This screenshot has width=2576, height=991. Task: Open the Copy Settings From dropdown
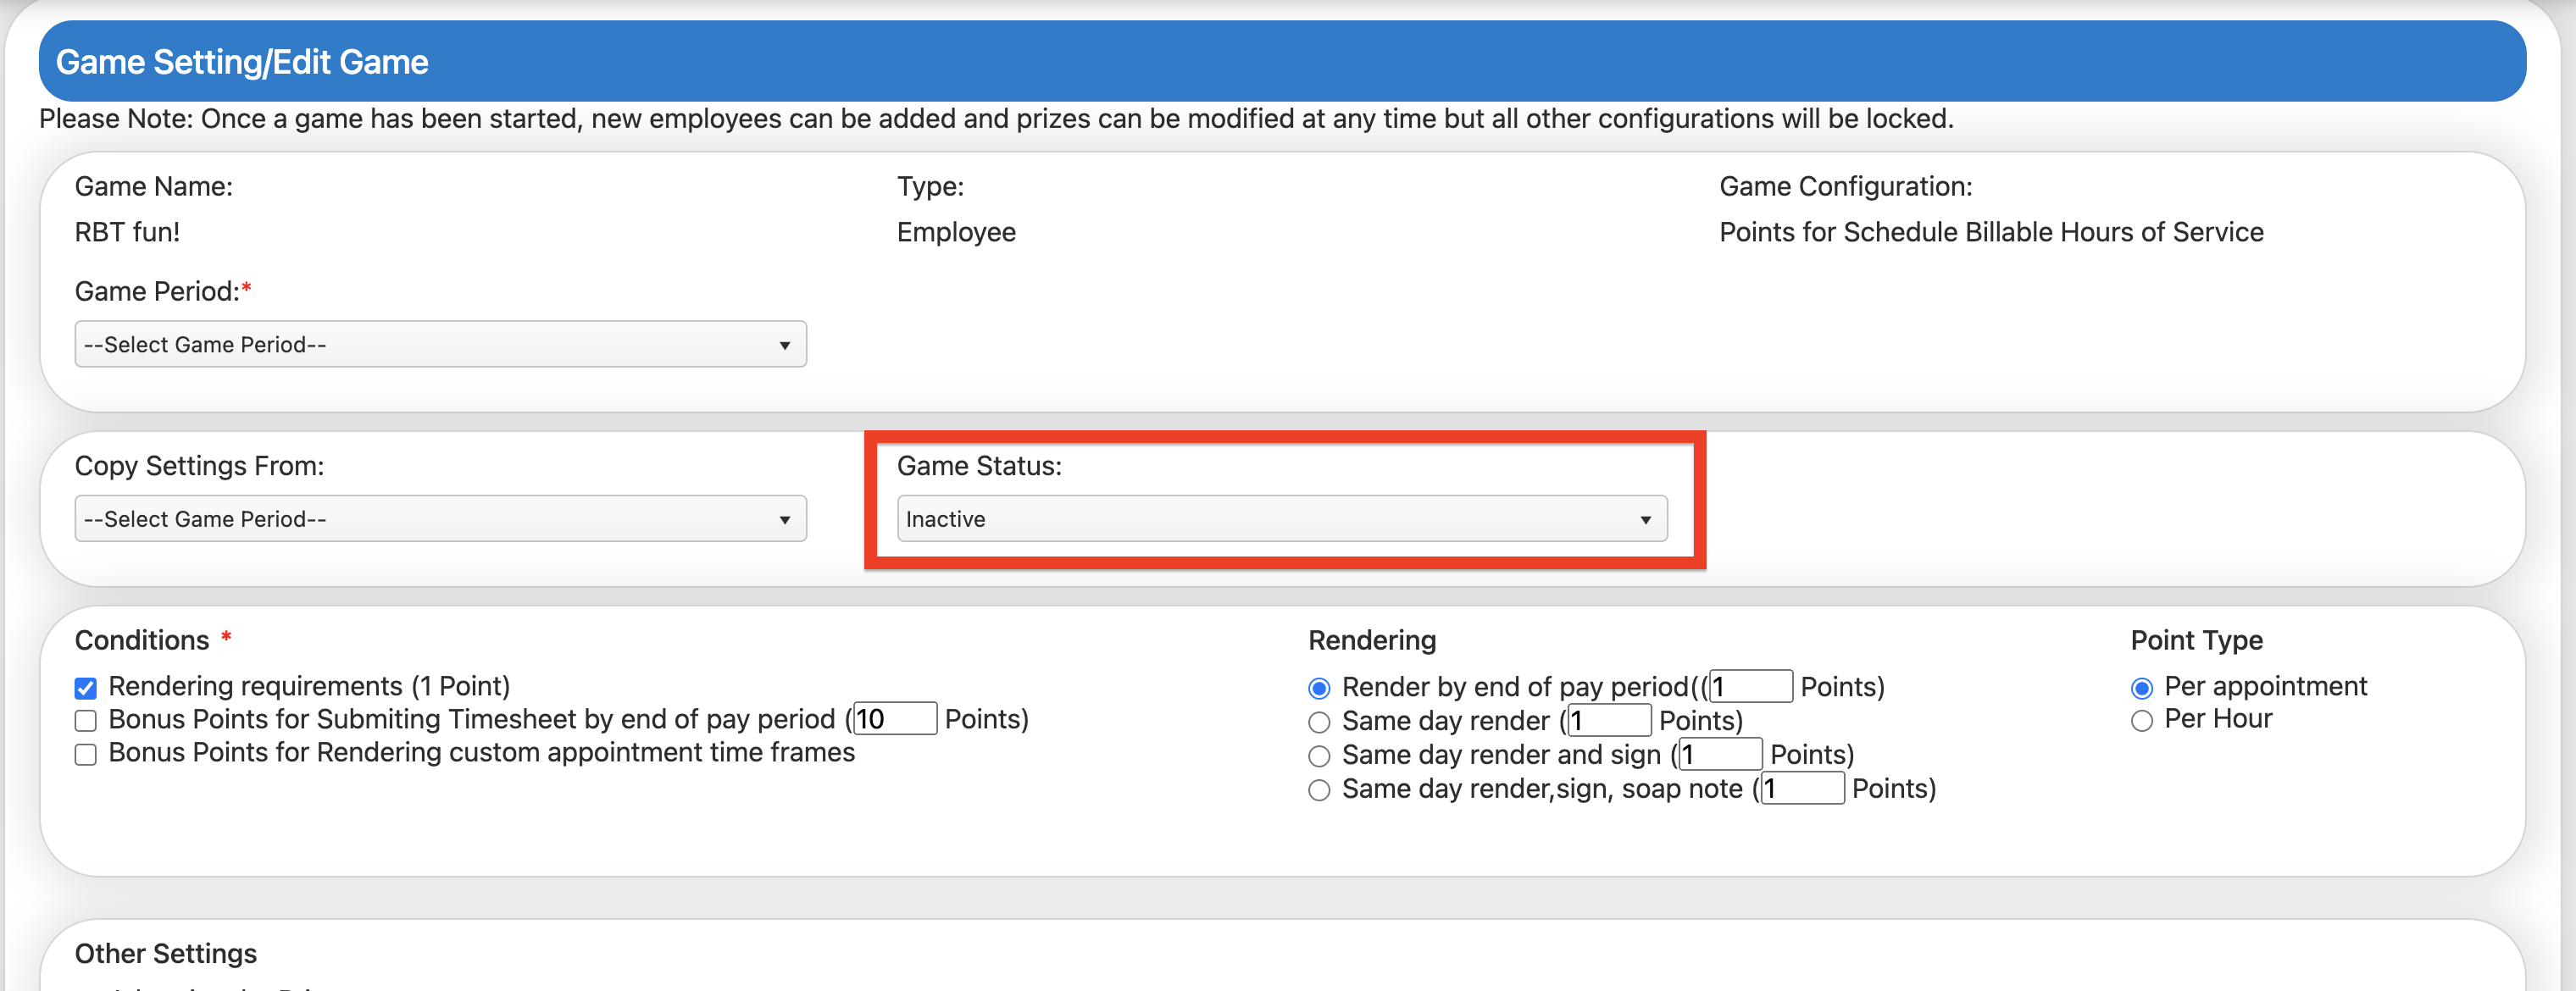click(x=440, y=519)
